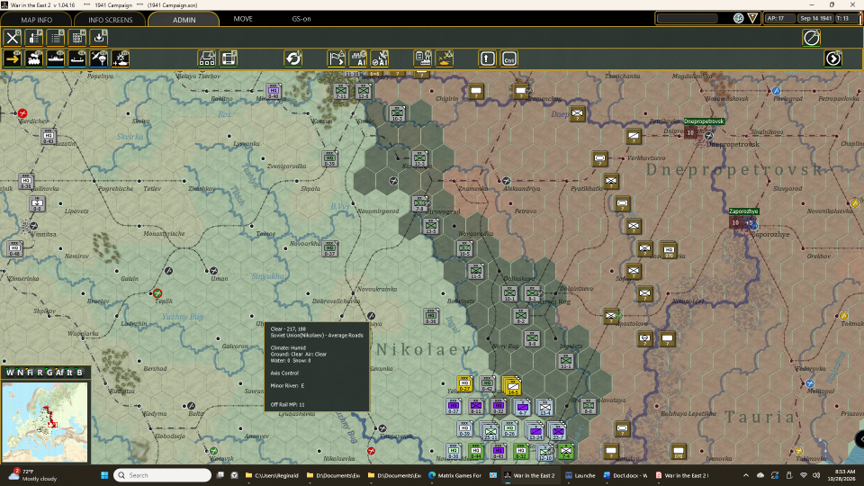Click the rail repair AI icon
Image resolution: width=864 pixels, height=486 pixels.
358,58
